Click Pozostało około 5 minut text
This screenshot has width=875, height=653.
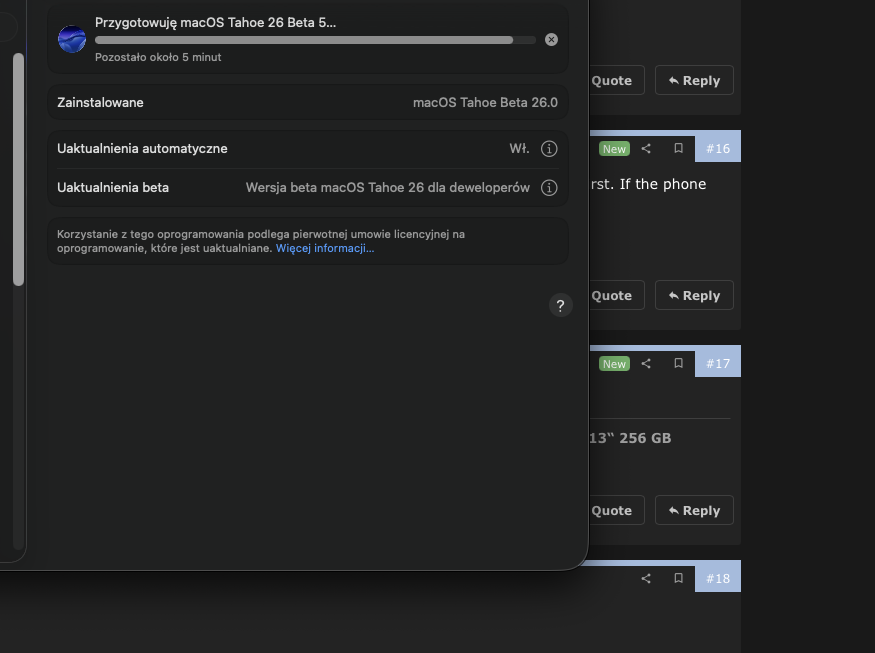tap(158, 57)
